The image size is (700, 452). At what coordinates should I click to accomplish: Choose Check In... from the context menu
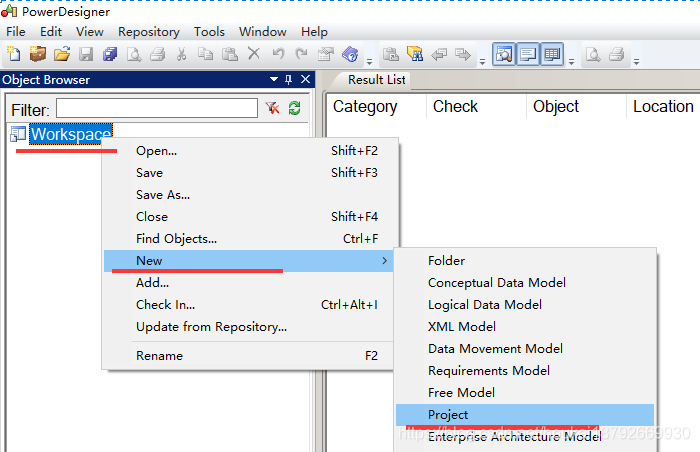tap(249, 305)
